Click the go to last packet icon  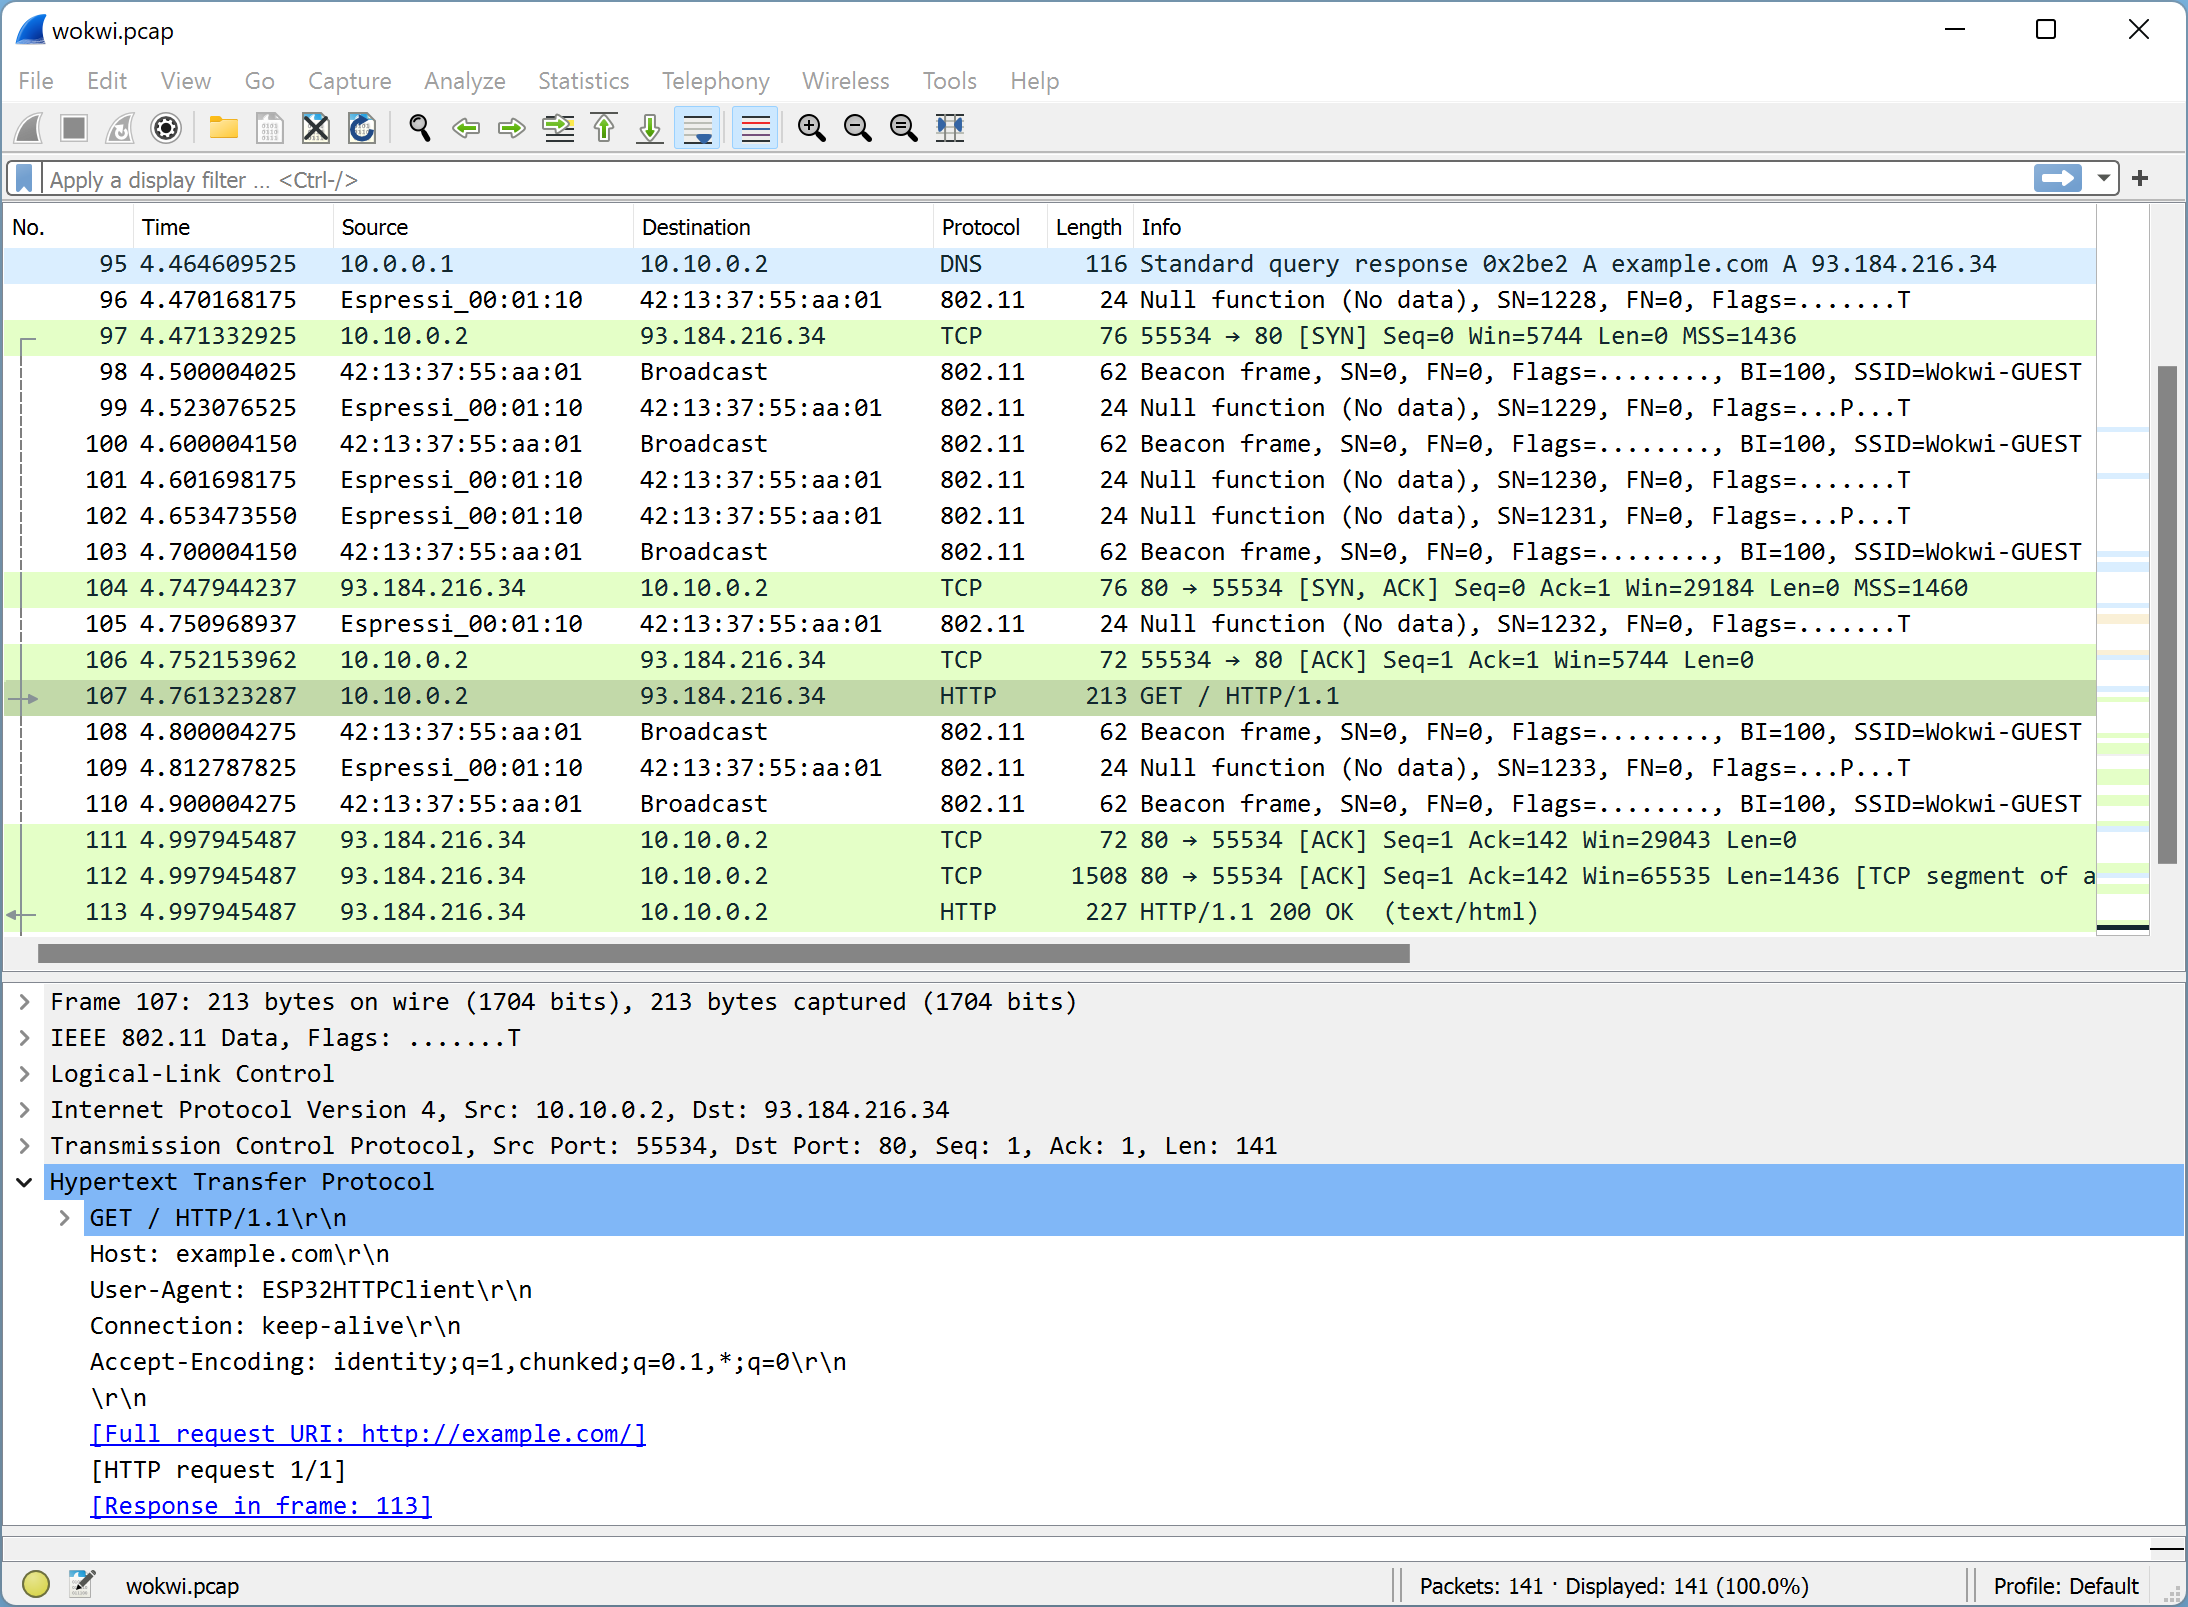click(652, 131)
